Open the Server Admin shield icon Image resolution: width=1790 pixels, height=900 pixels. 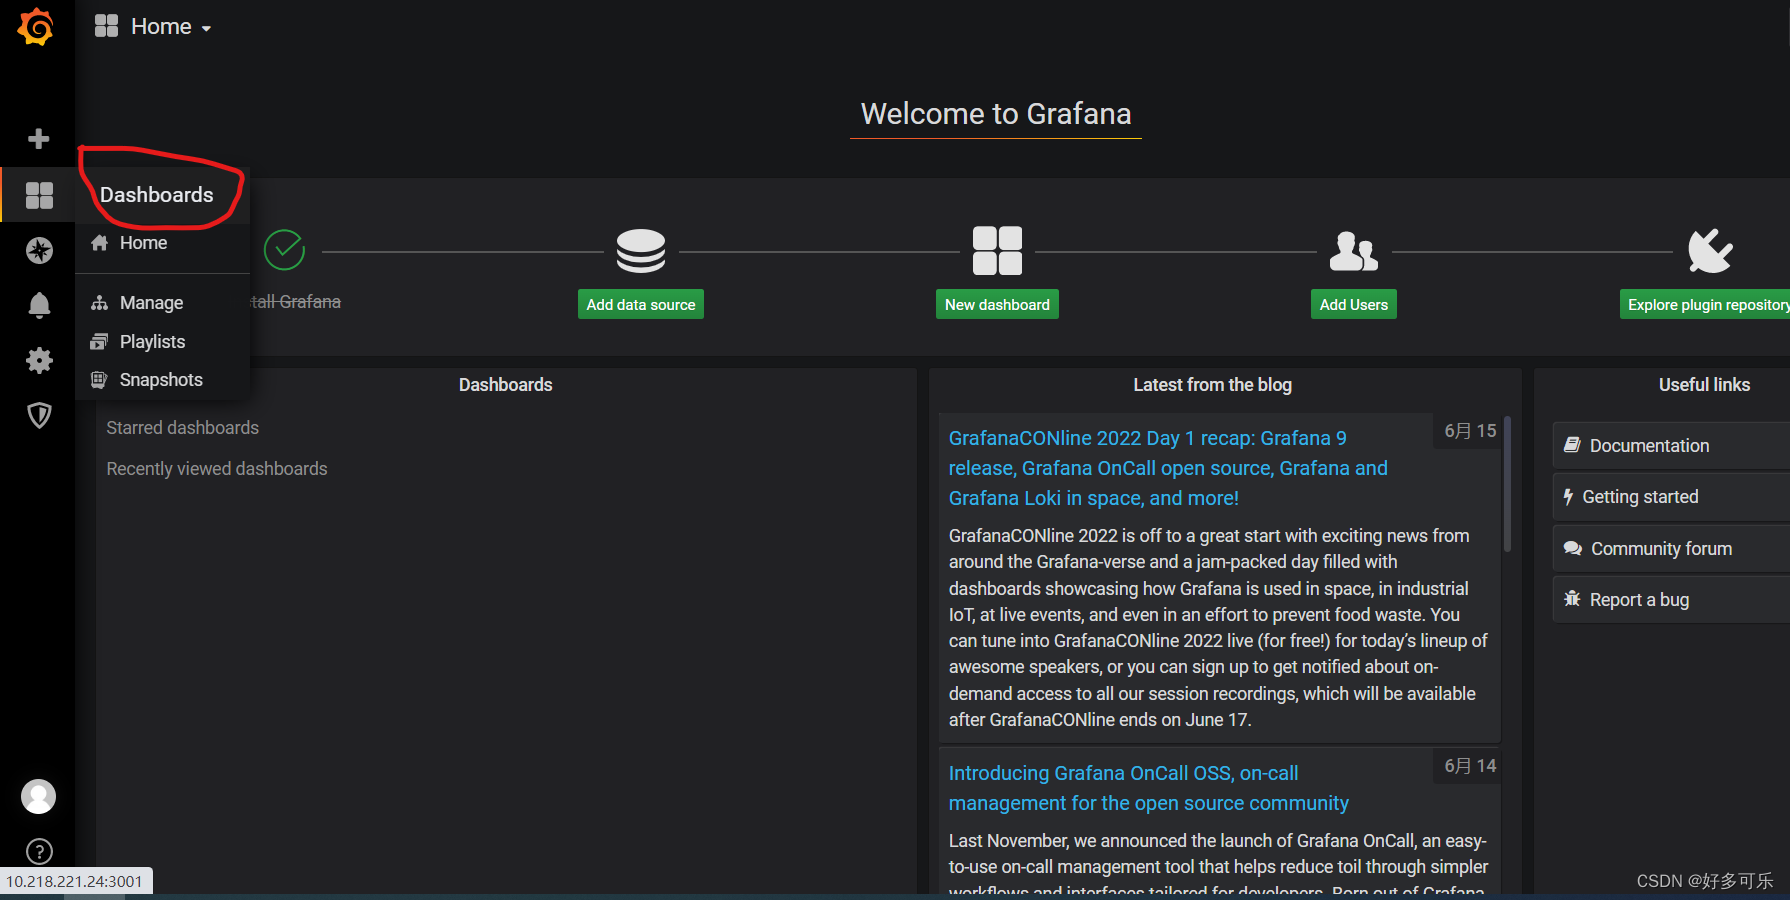point(39,415)
